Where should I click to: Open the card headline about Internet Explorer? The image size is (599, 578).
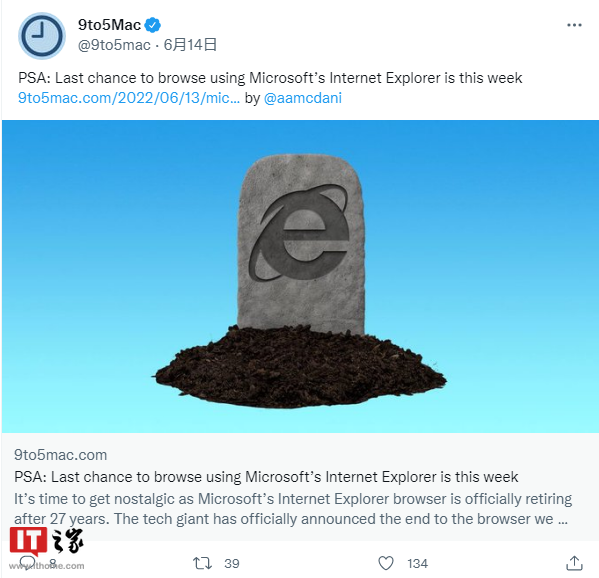(266, 477)
